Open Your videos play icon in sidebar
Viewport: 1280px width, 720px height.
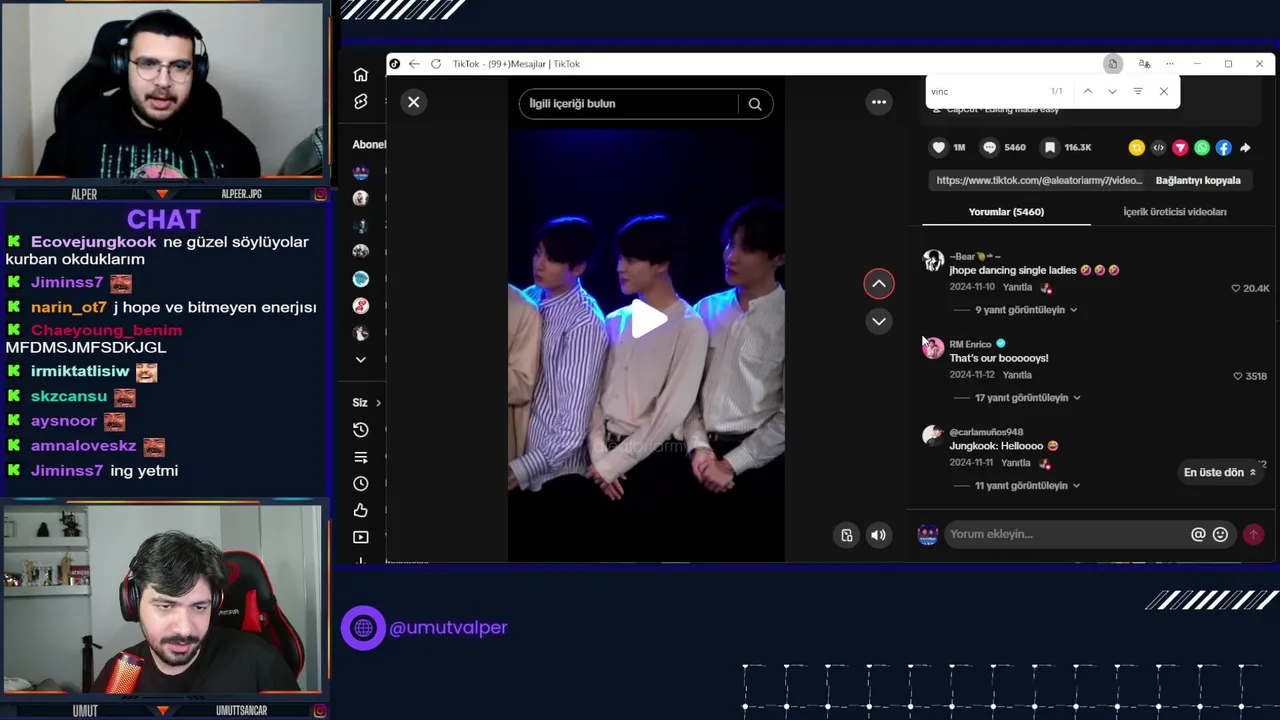click(x=361, y=538)
